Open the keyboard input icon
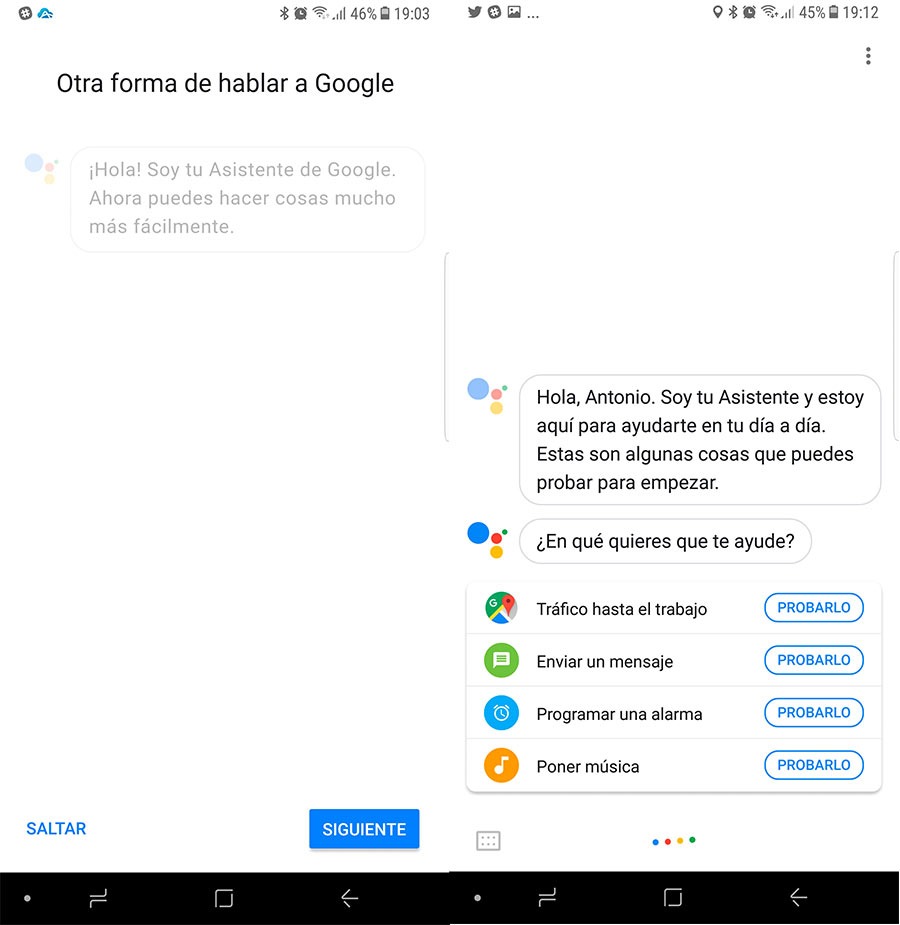Image resolution: width=900 pixels, height=925 pixels. click(488, 841)
